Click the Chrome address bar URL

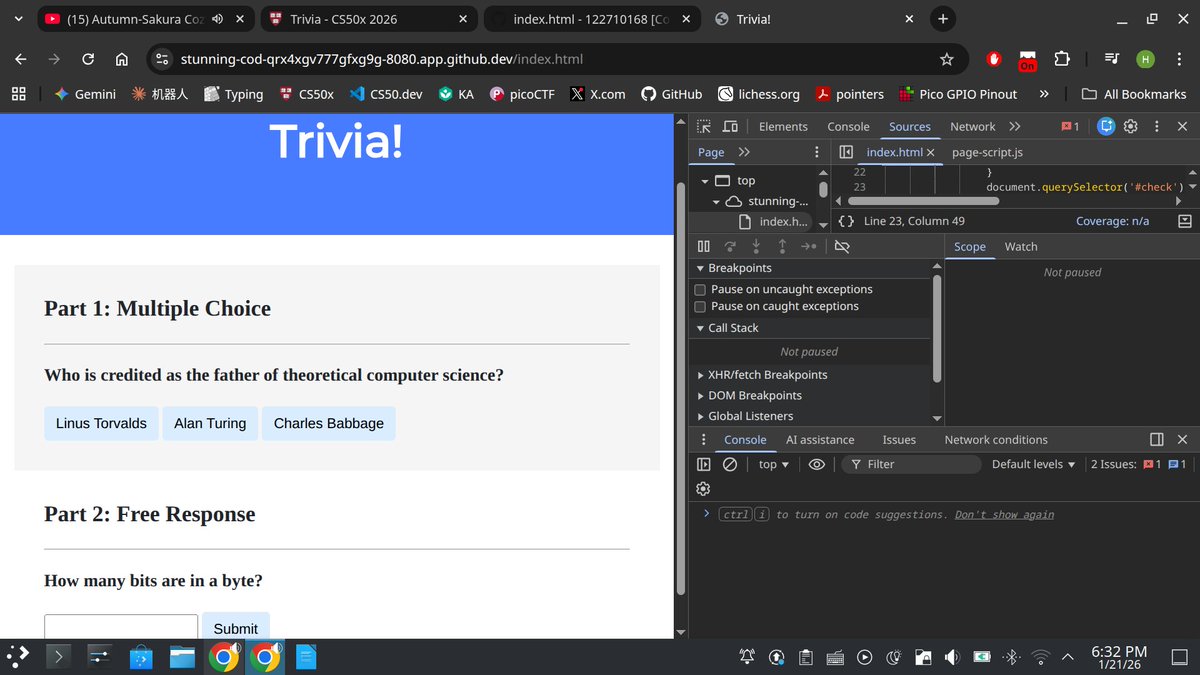click(381, 59)
